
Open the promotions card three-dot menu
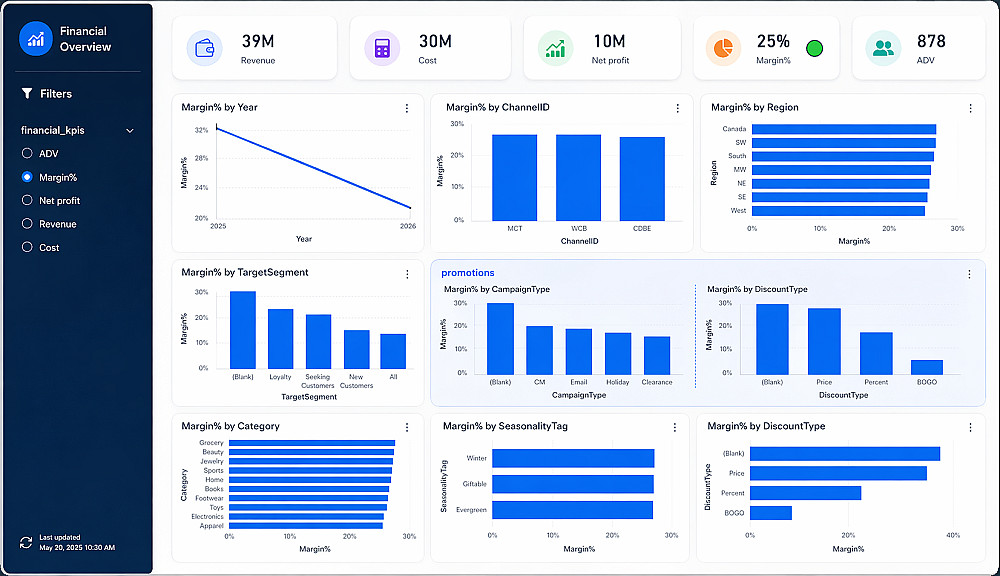pos(969,274)
